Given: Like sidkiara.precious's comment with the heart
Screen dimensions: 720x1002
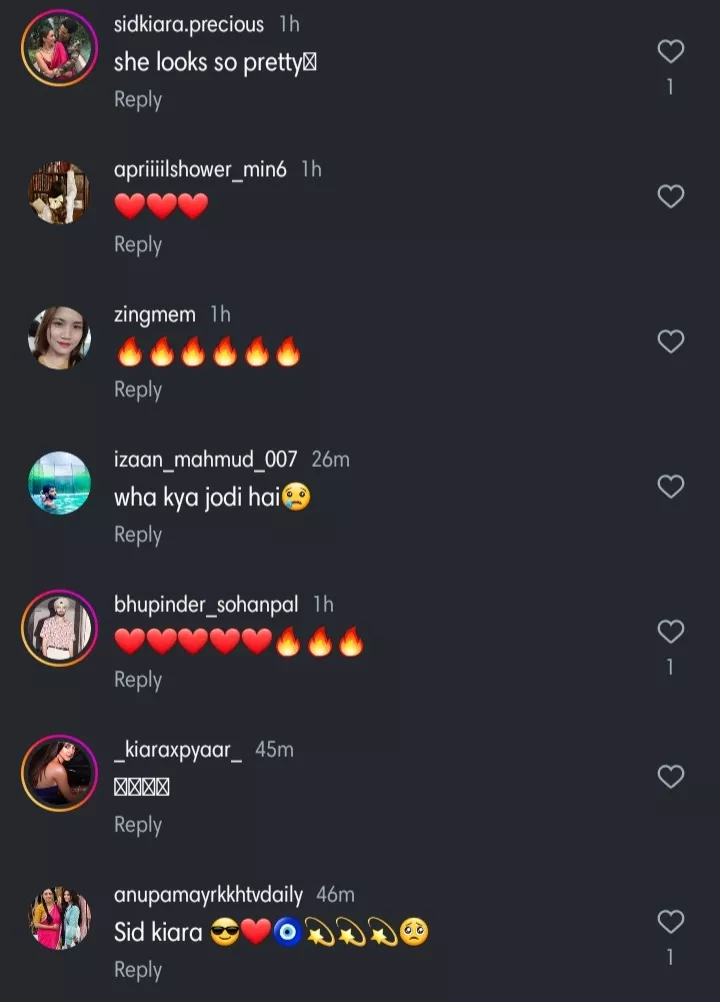Looking at the screenshot, I should click(670, 51).
